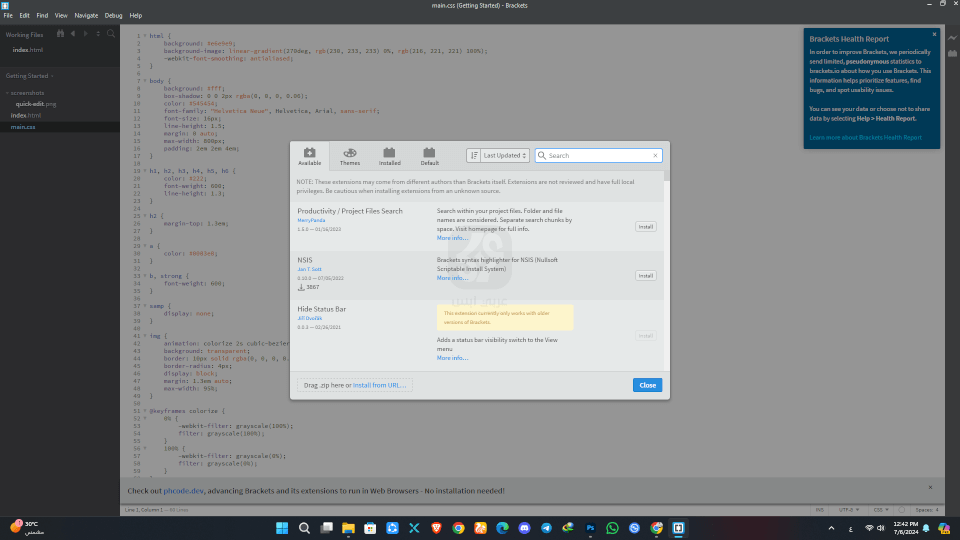Image resolution: width=960 pixels, height=540 pixels.
Task: Click the extension Search input field
Action: pos(597,155)
